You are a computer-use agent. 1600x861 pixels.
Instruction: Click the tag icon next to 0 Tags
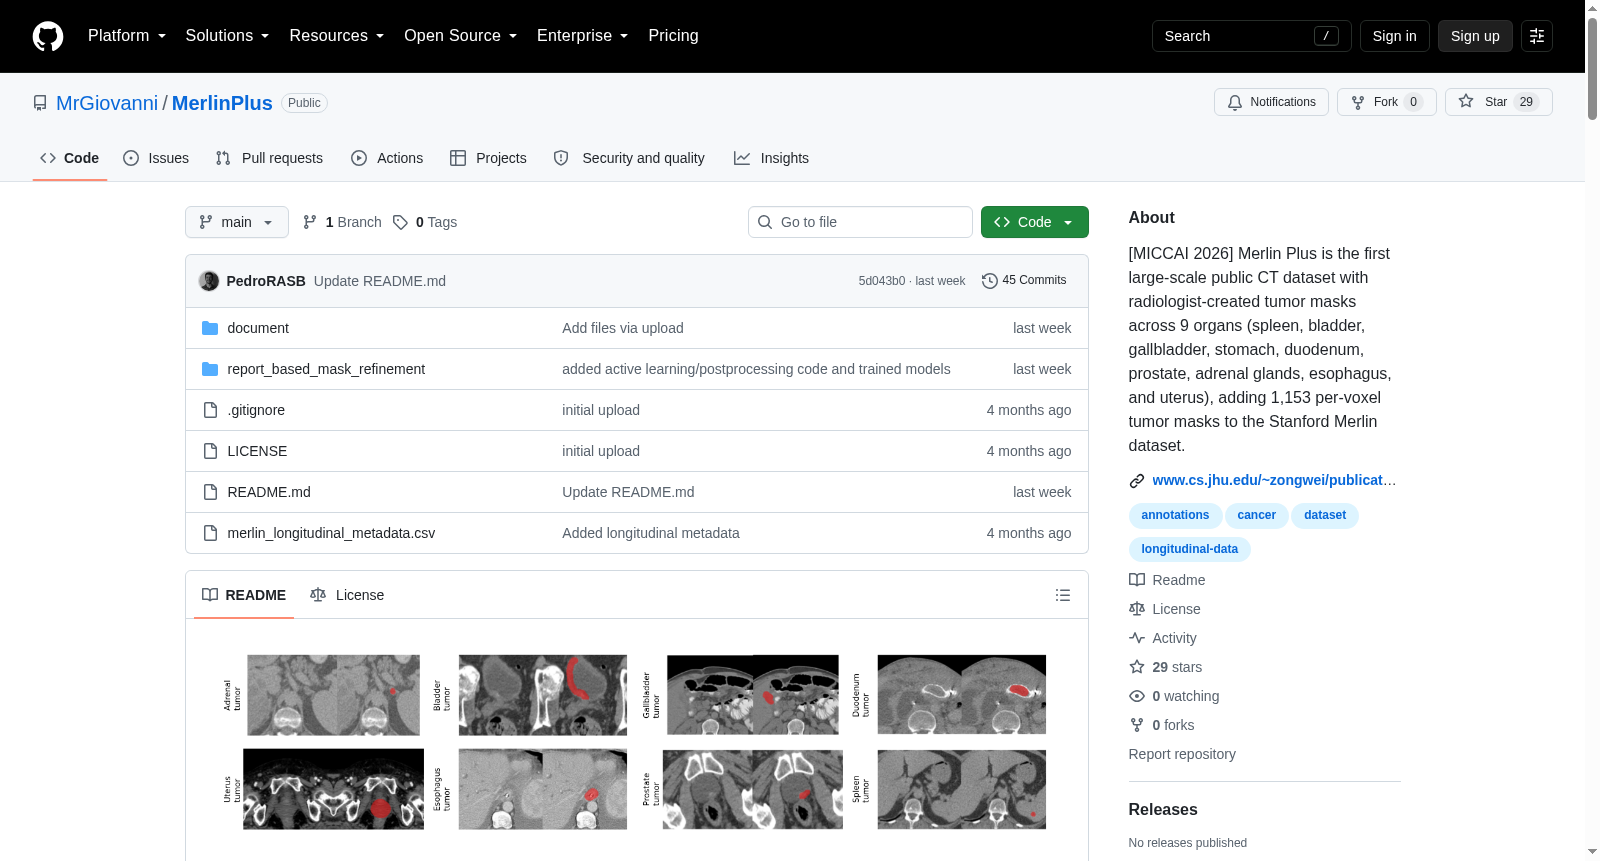[400, 222]
